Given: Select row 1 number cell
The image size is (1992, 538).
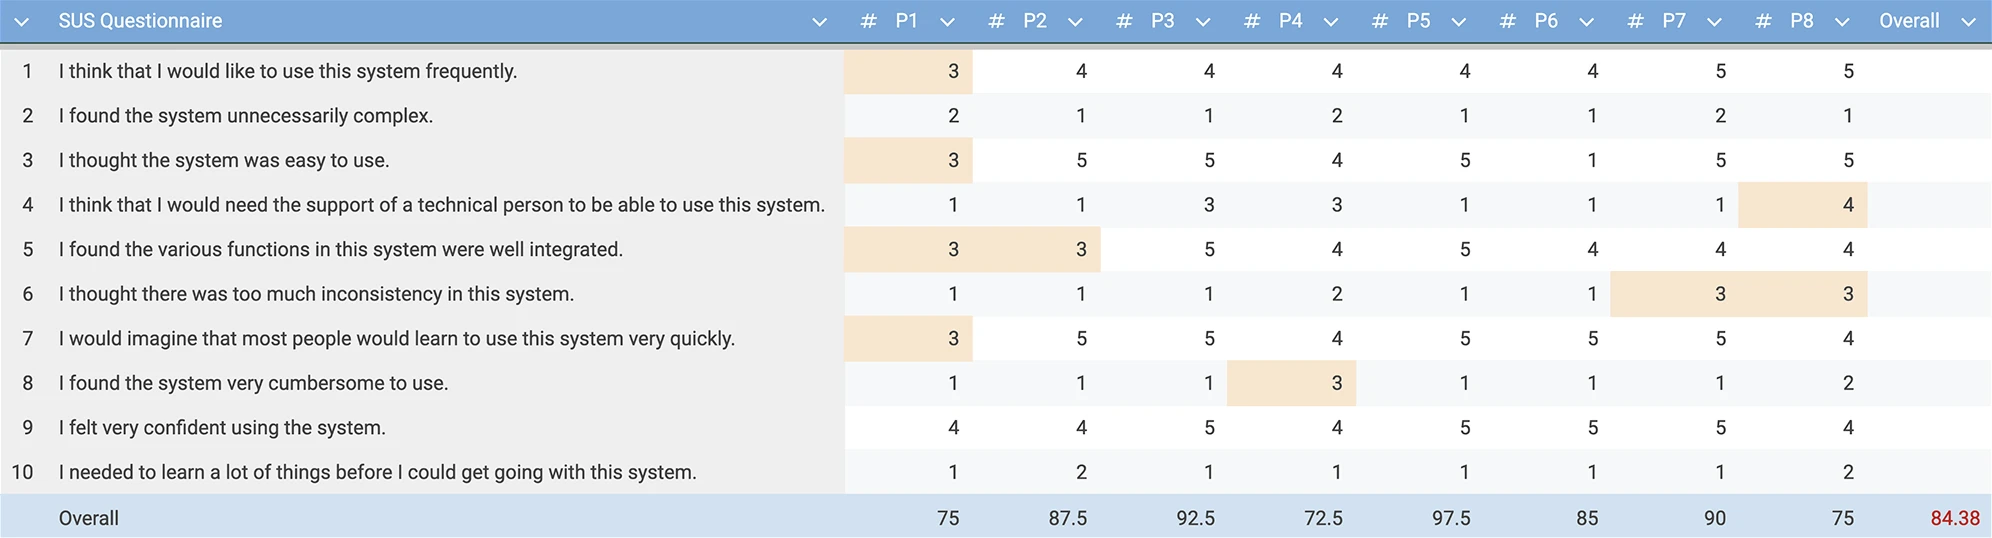Looking at the screenshot, I should [x=27, y=71].
